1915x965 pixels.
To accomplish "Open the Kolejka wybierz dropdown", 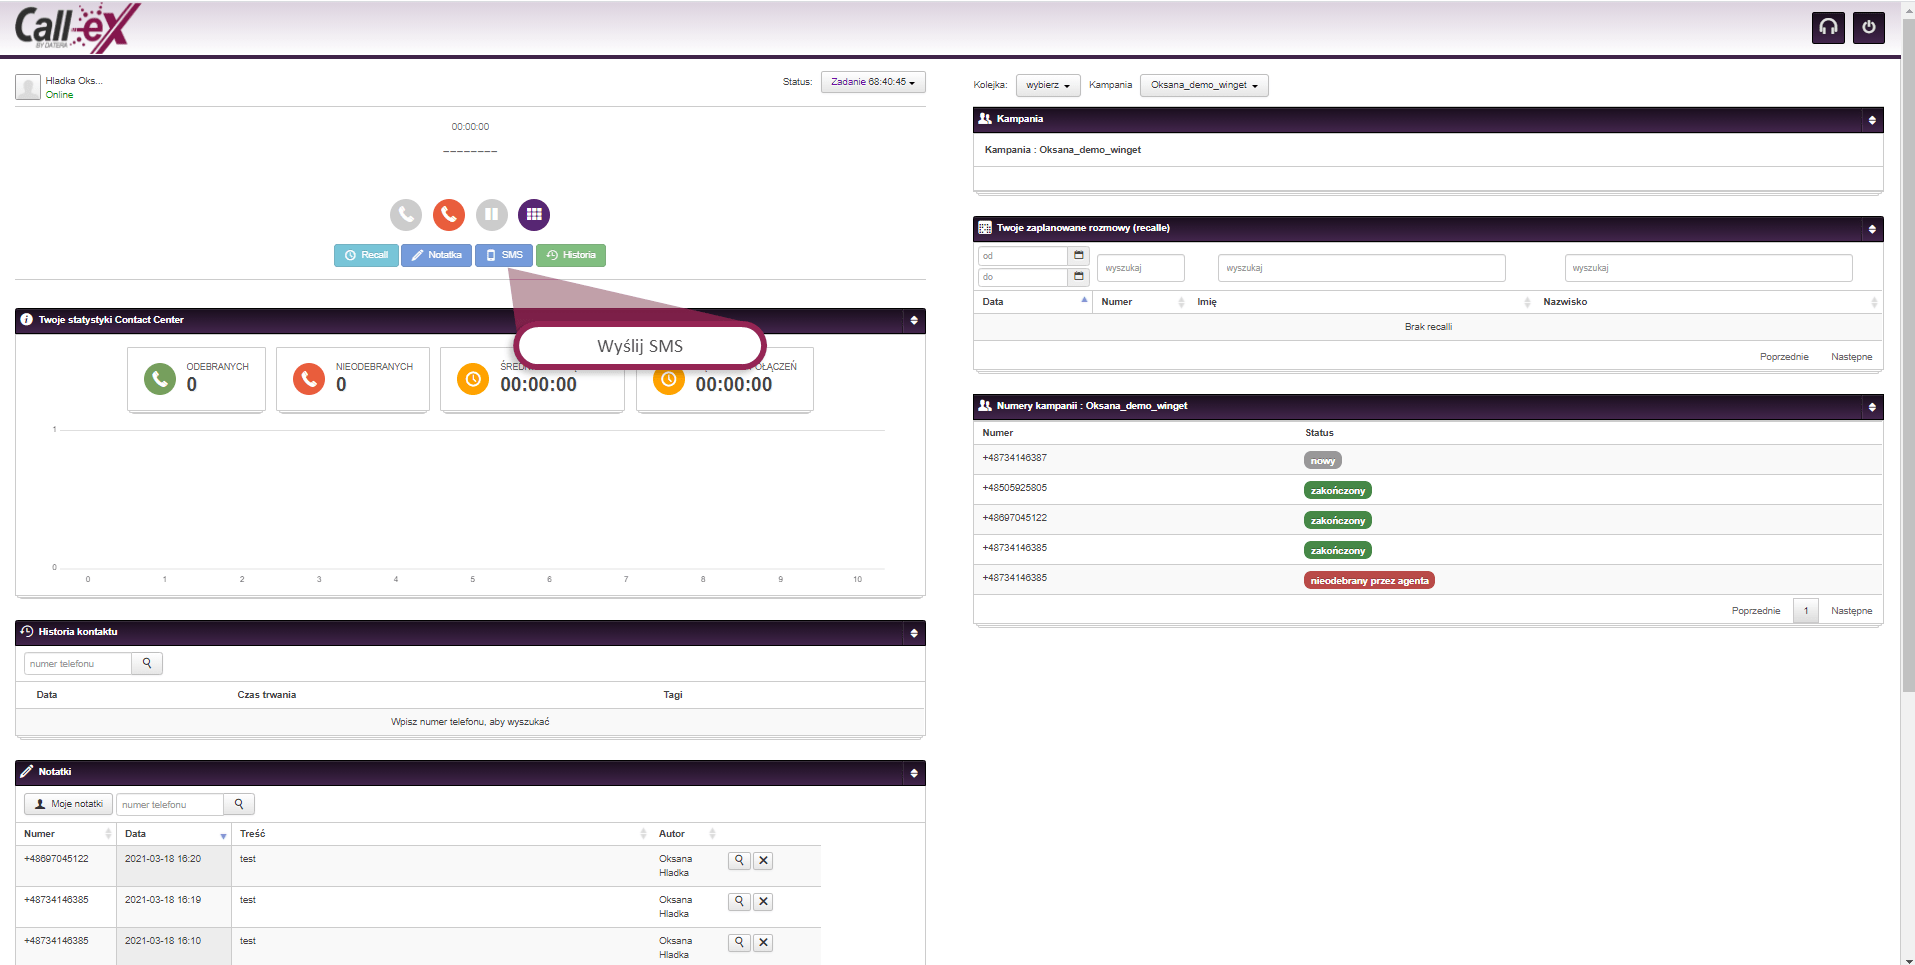I will (x=1047, y=85).
